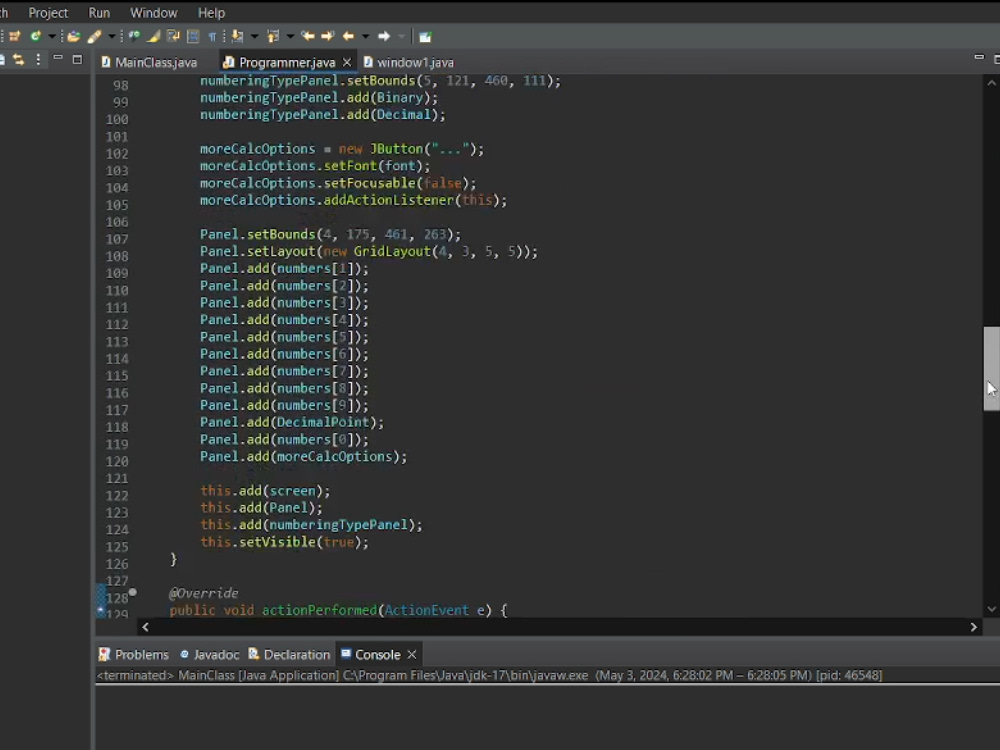Click the Pin Editor icon
Screen dimensions: 1000x750
[425, 36]
